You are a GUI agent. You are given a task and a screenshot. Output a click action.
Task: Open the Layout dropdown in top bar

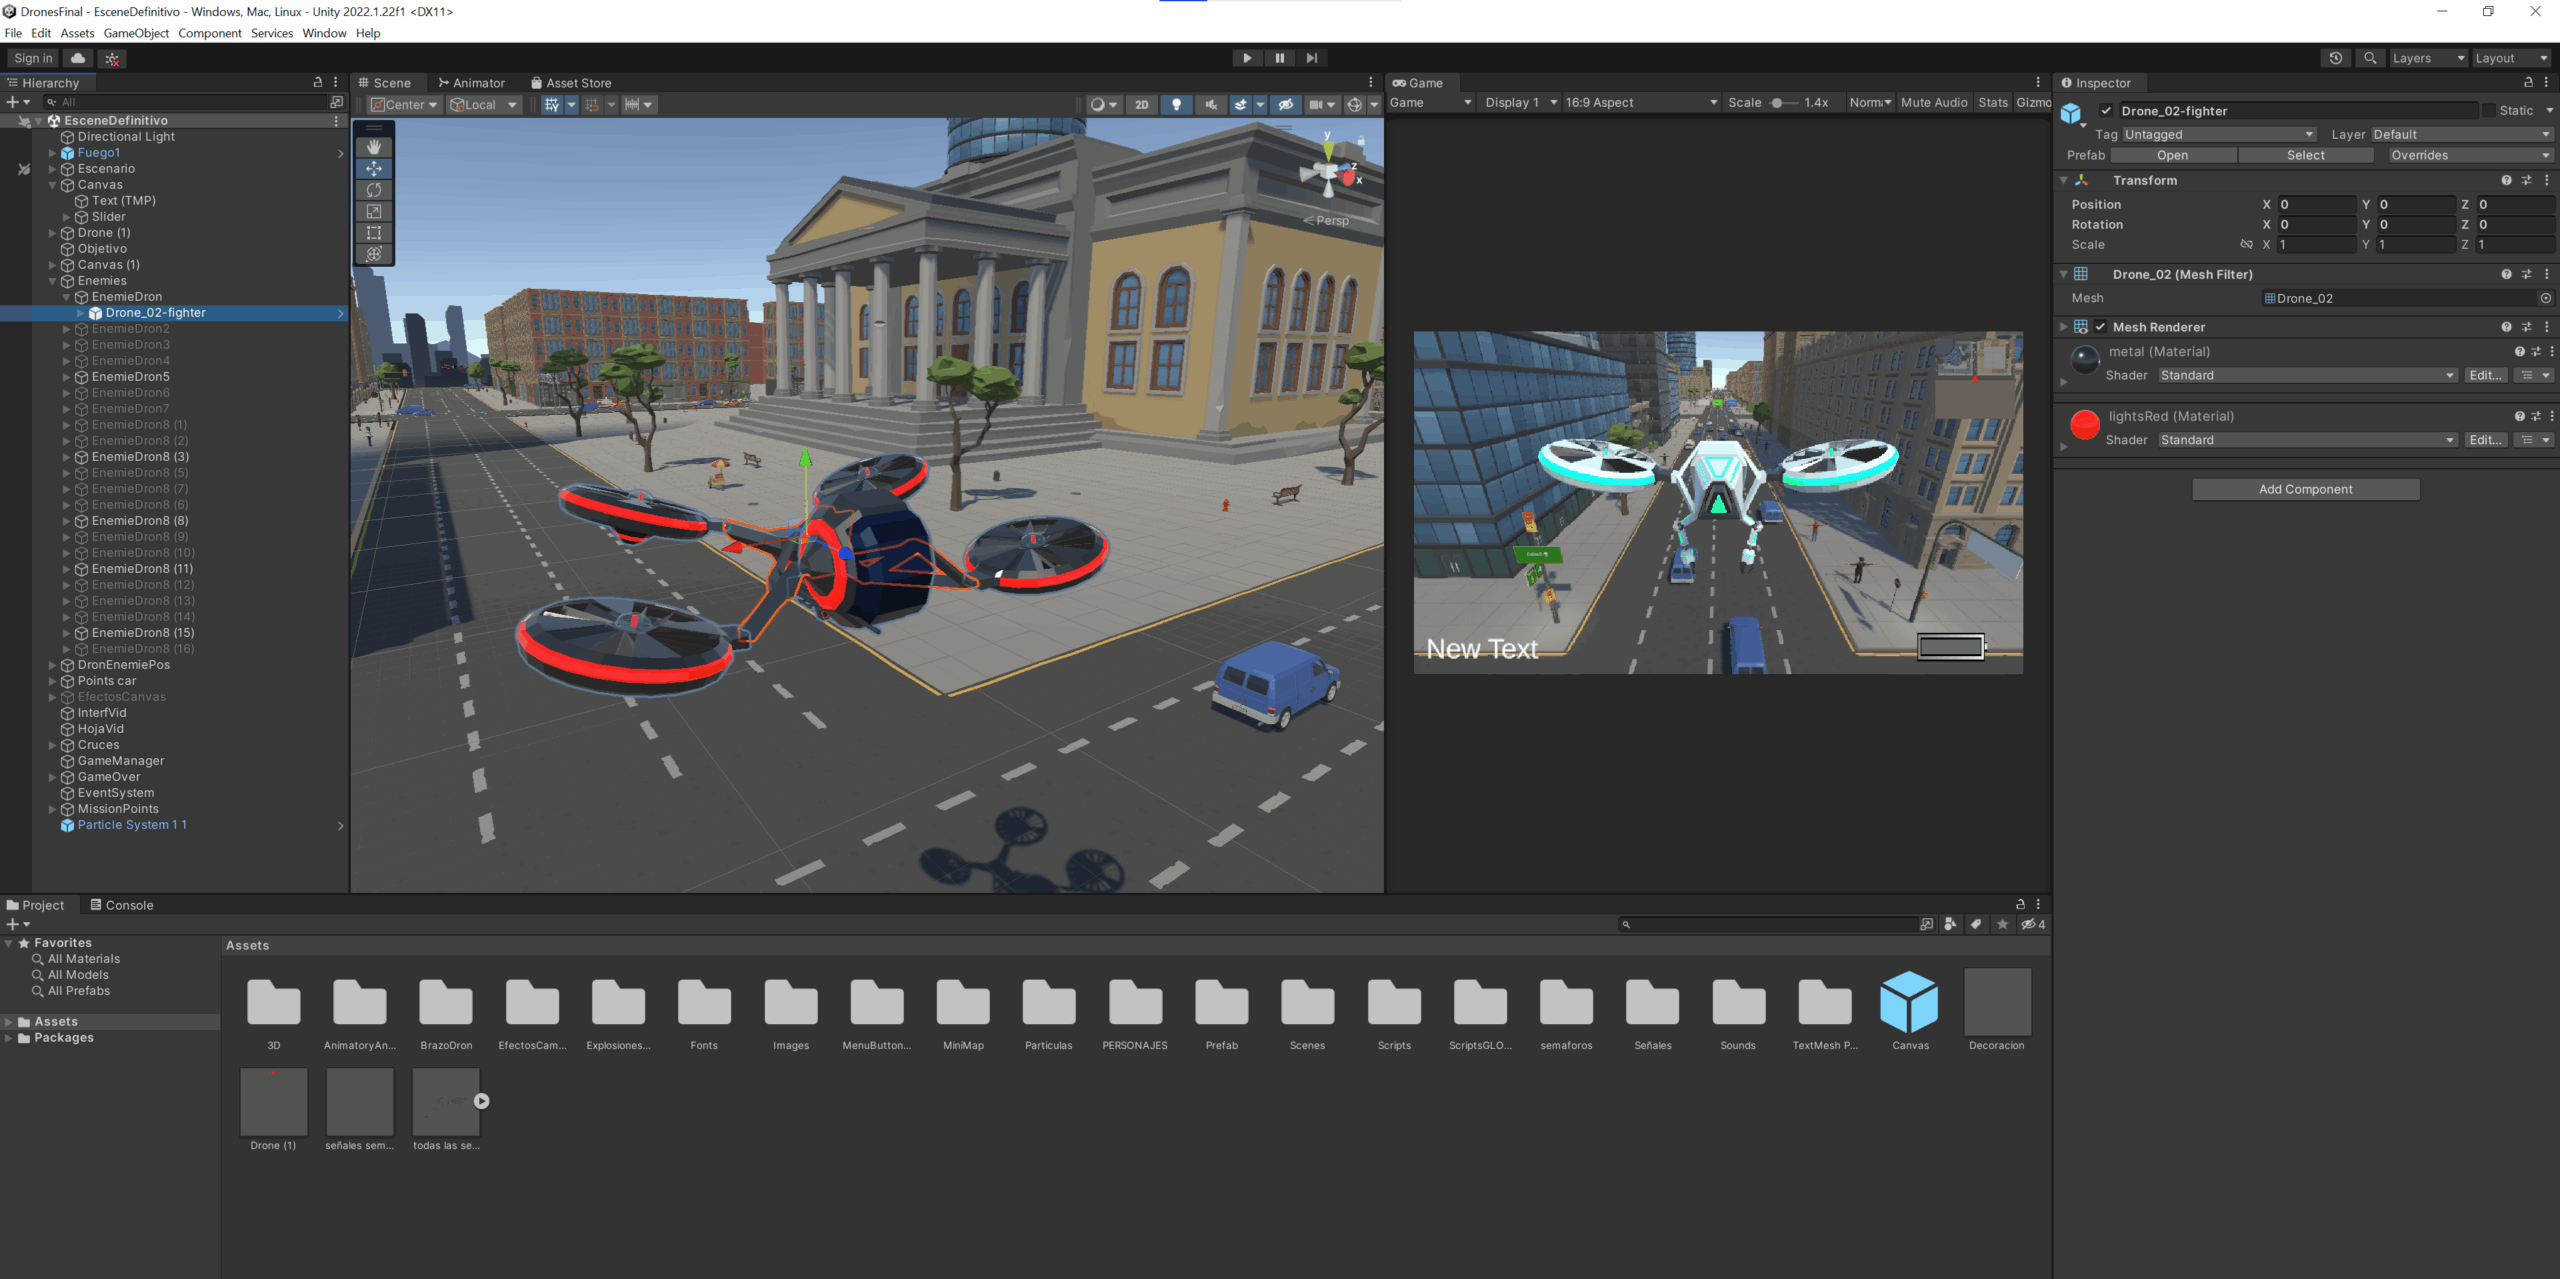point(2511,58)
